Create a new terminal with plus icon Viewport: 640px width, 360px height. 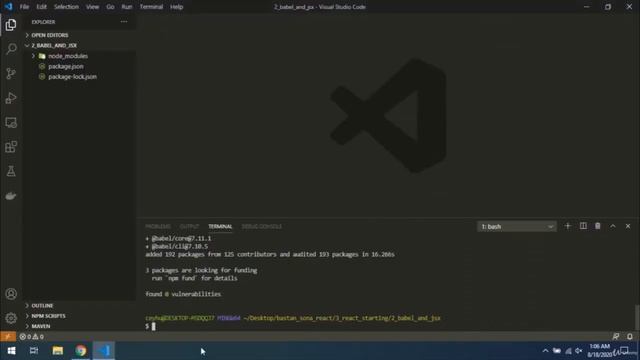click(x=567, y=226)
